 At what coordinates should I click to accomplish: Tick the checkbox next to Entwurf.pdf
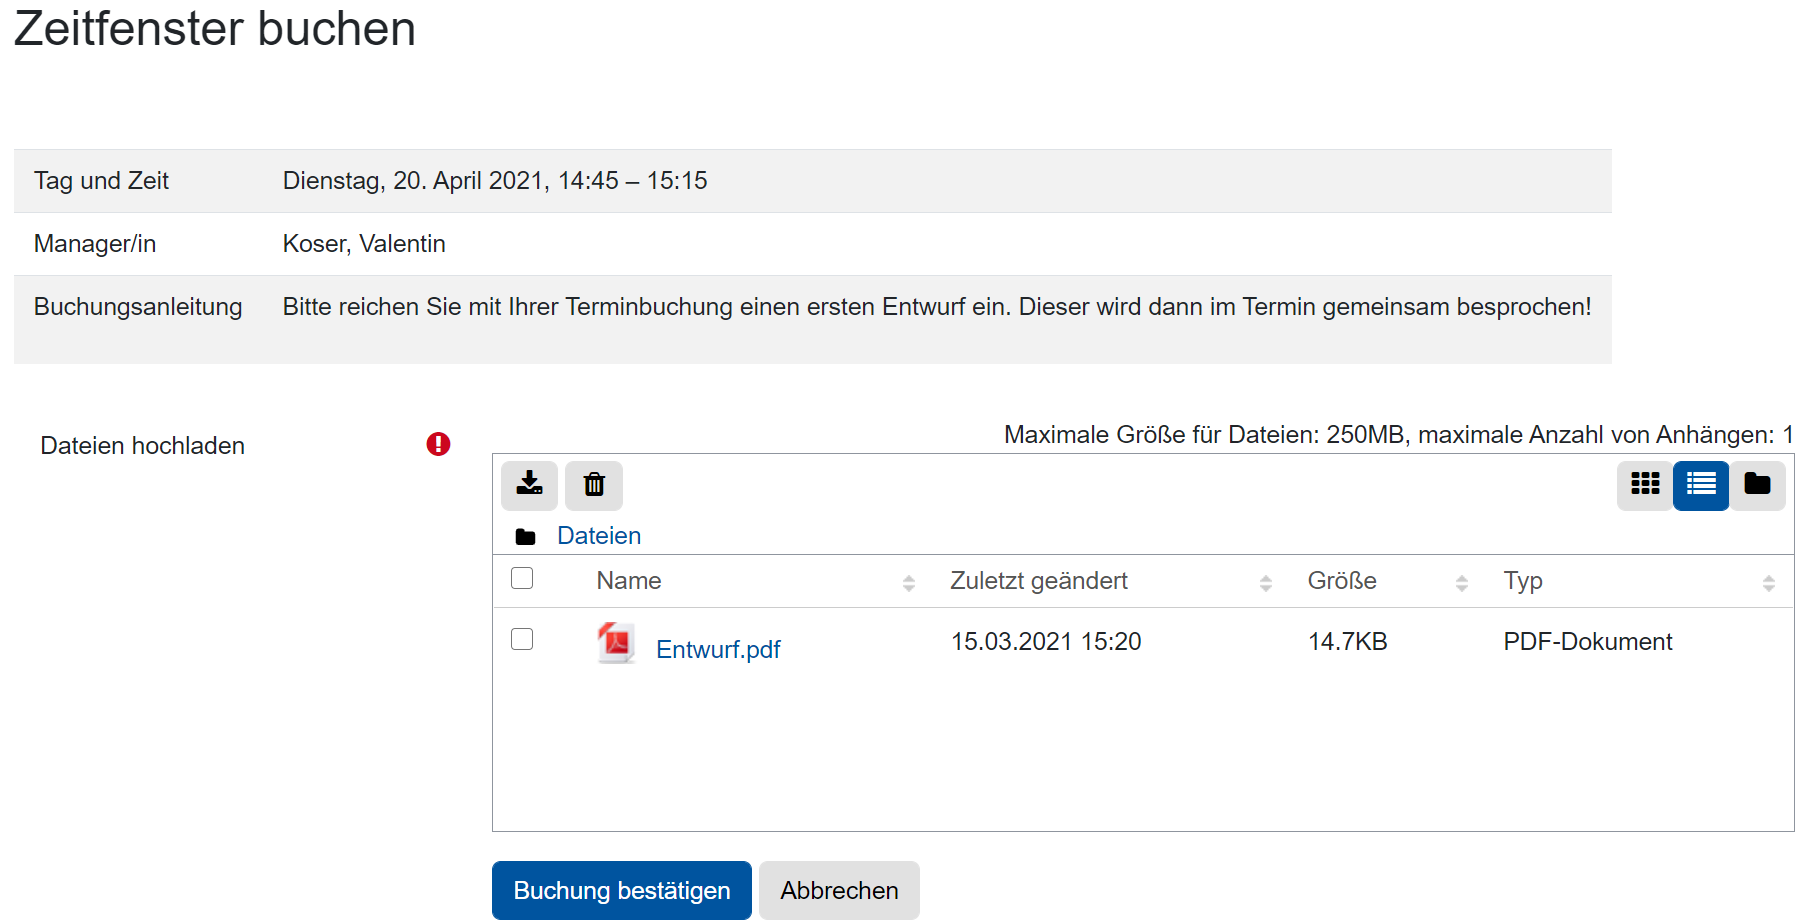521,639
